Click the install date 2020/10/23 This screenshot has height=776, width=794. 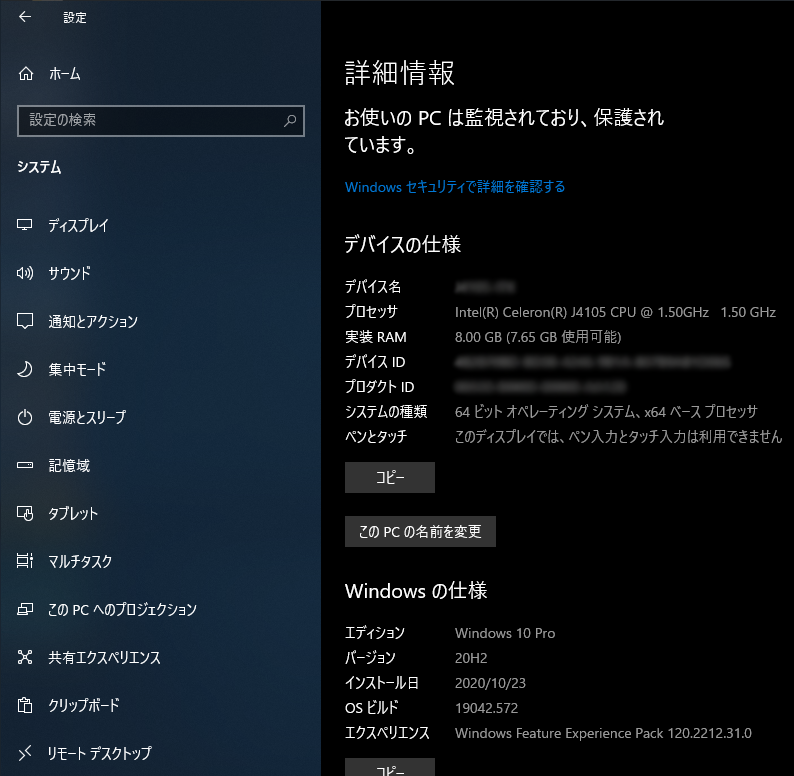[x=490, y=683]
